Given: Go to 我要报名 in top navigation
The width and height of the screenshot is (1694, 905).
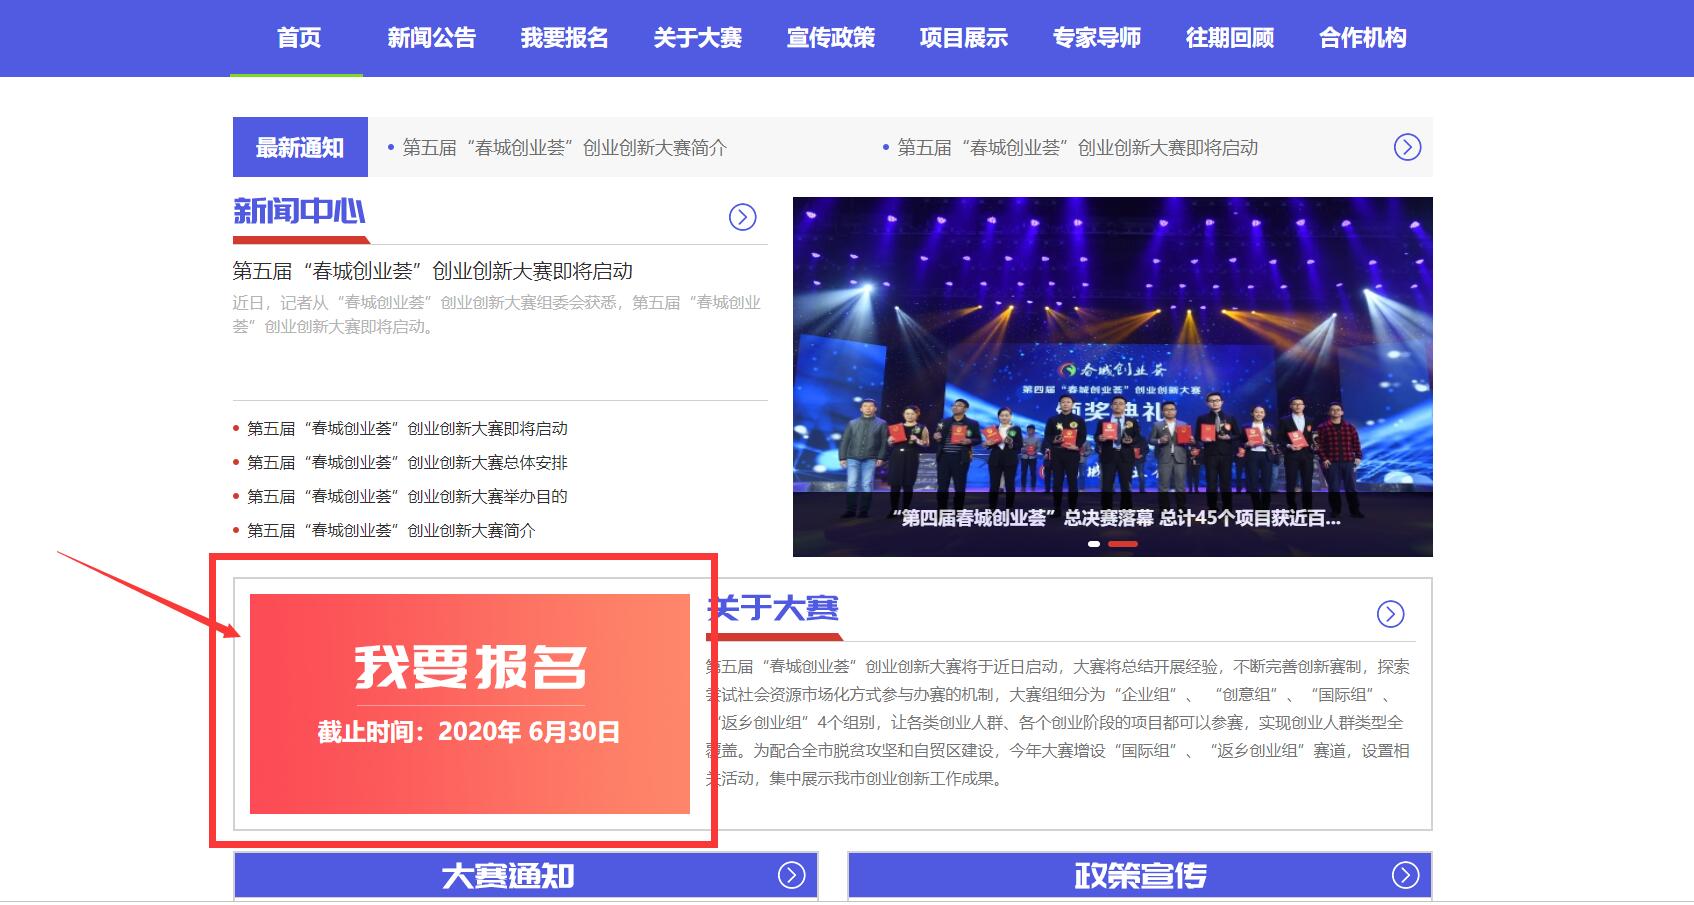Looking at the screenshot, I should (564, 38).
